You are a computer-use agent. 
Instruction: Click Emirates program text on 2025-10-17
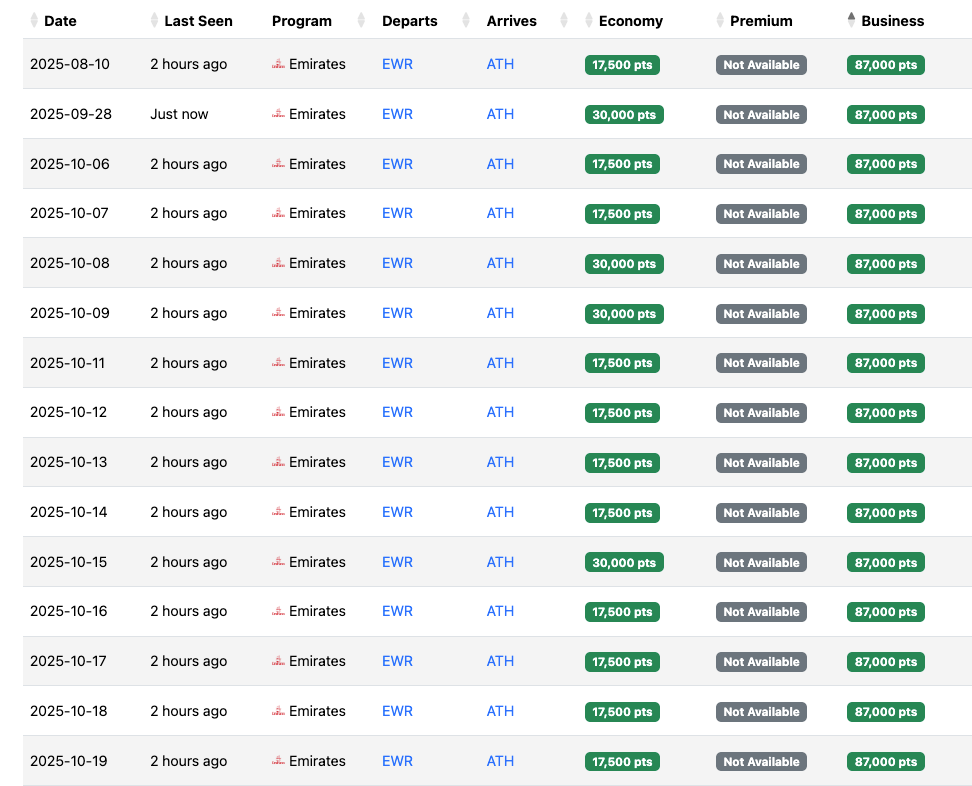coord(317,661)
